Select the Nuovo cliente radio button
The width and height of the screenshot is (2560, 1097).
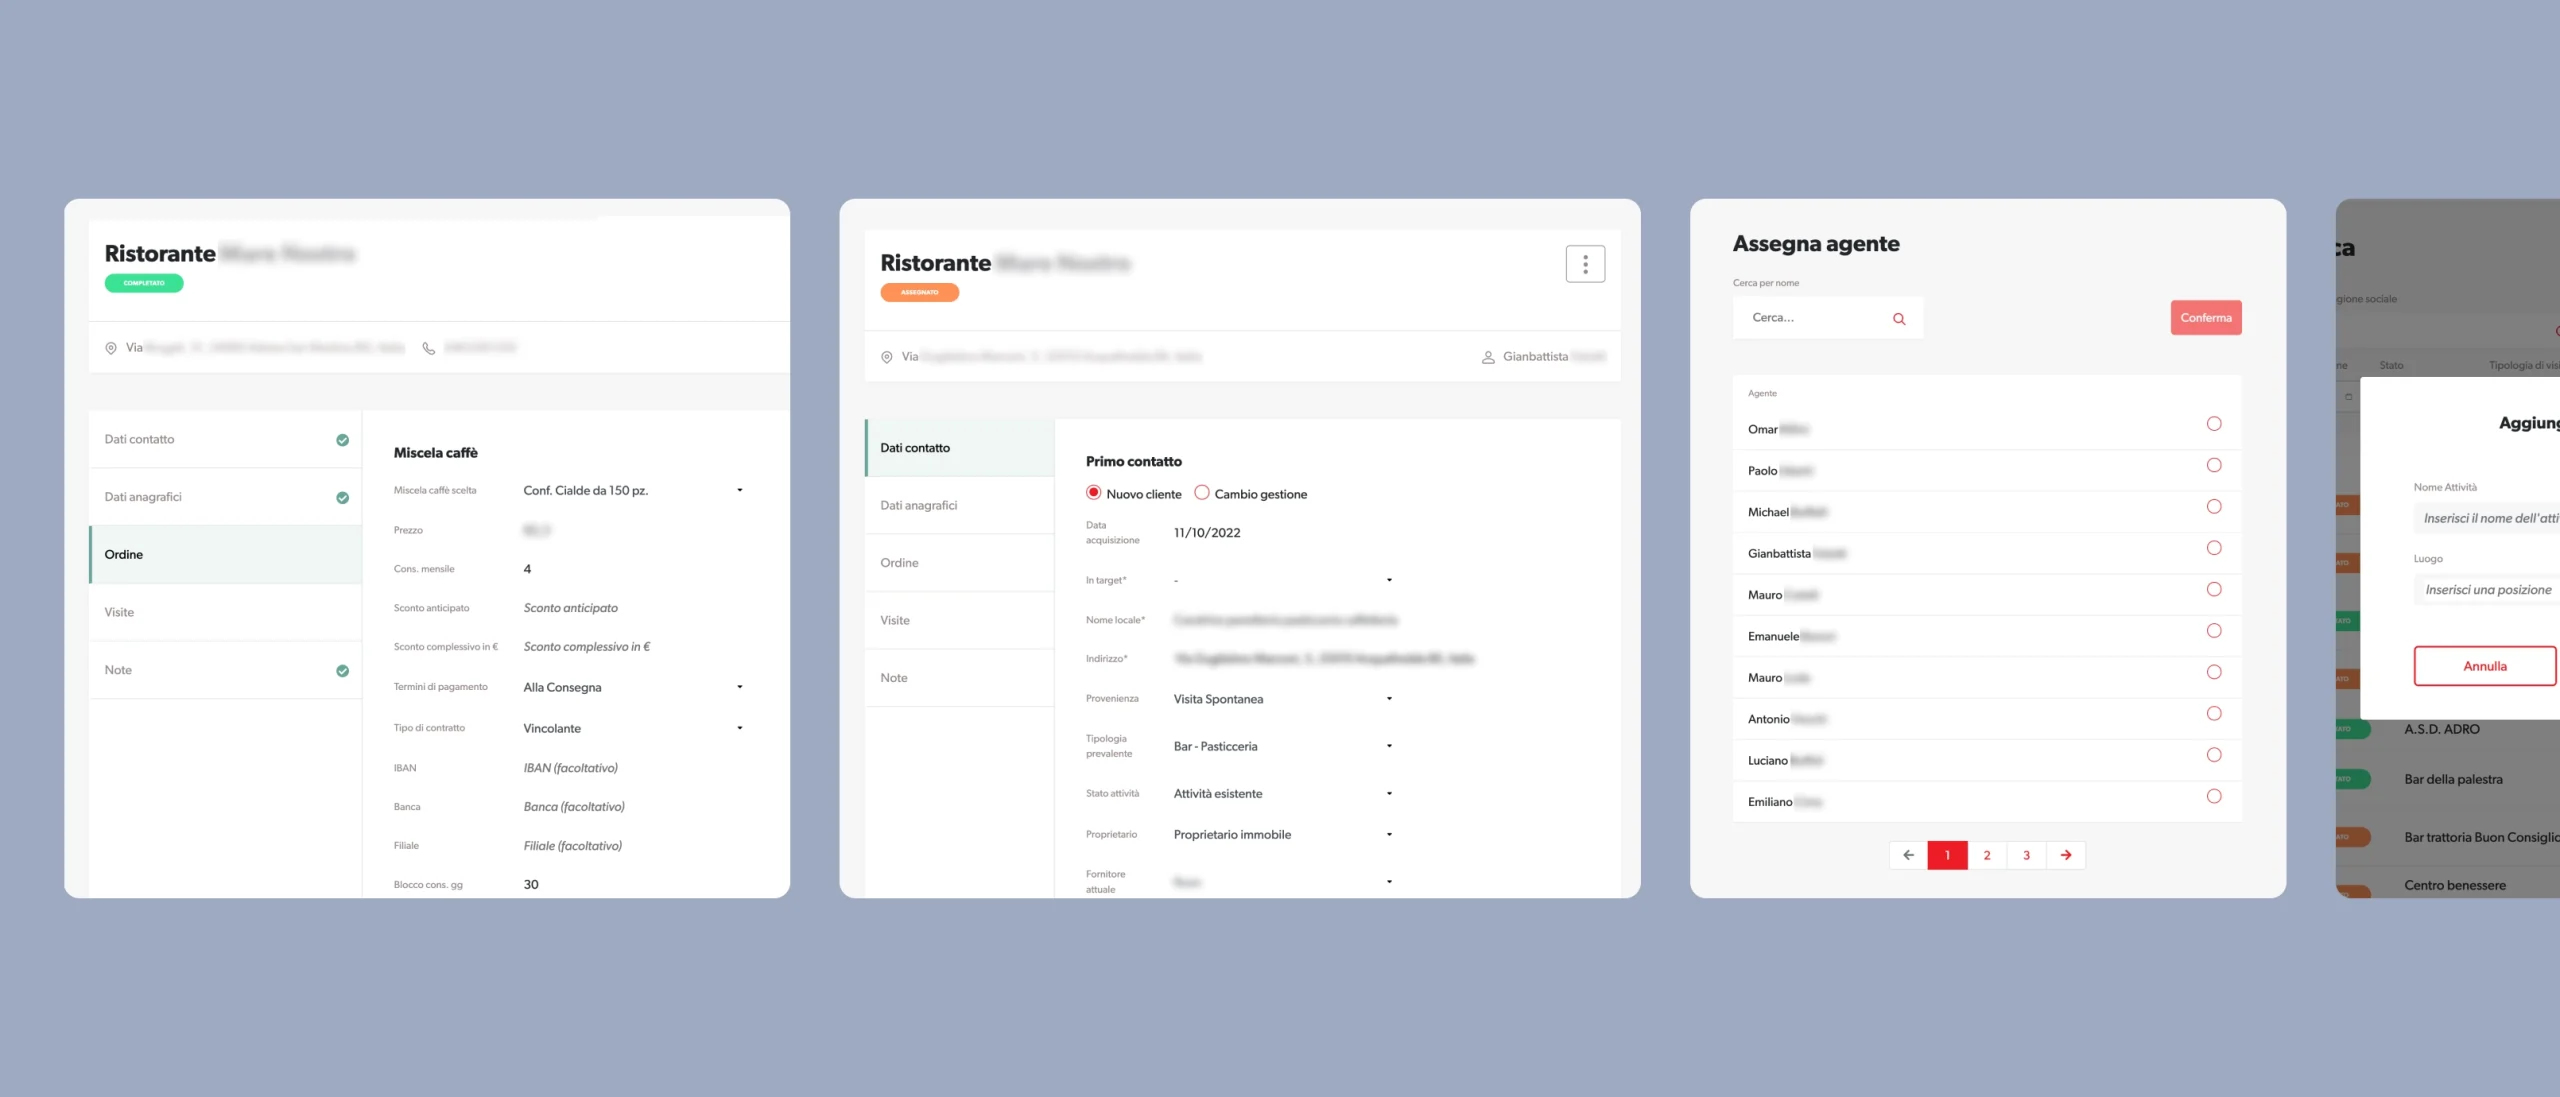(1093, 493)
